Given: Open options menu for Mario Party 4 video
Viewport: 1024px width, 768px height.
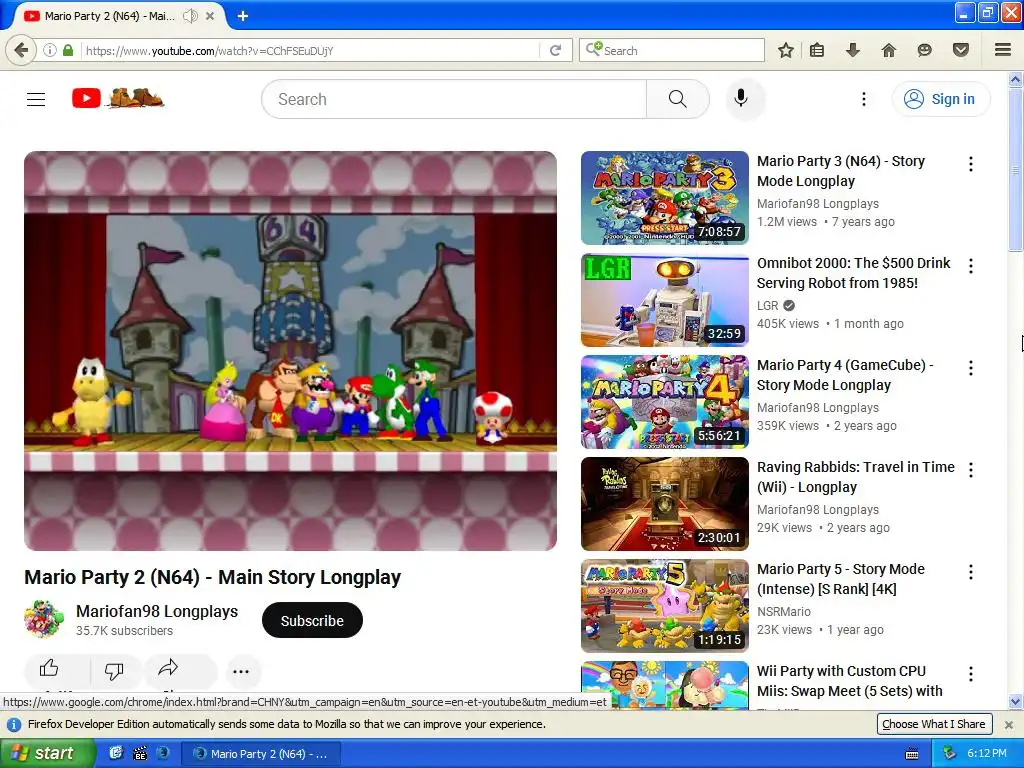Looking at the screenshot, I should 970,368.
